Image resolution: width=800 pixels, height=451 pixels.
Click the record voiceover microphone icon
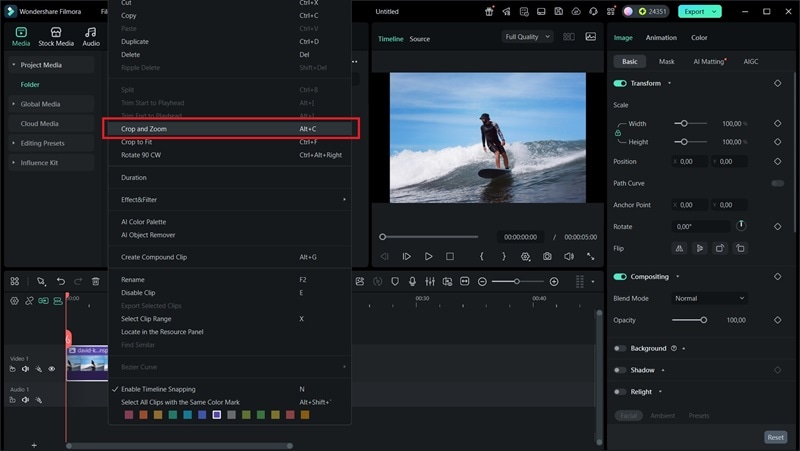[411, 282]
